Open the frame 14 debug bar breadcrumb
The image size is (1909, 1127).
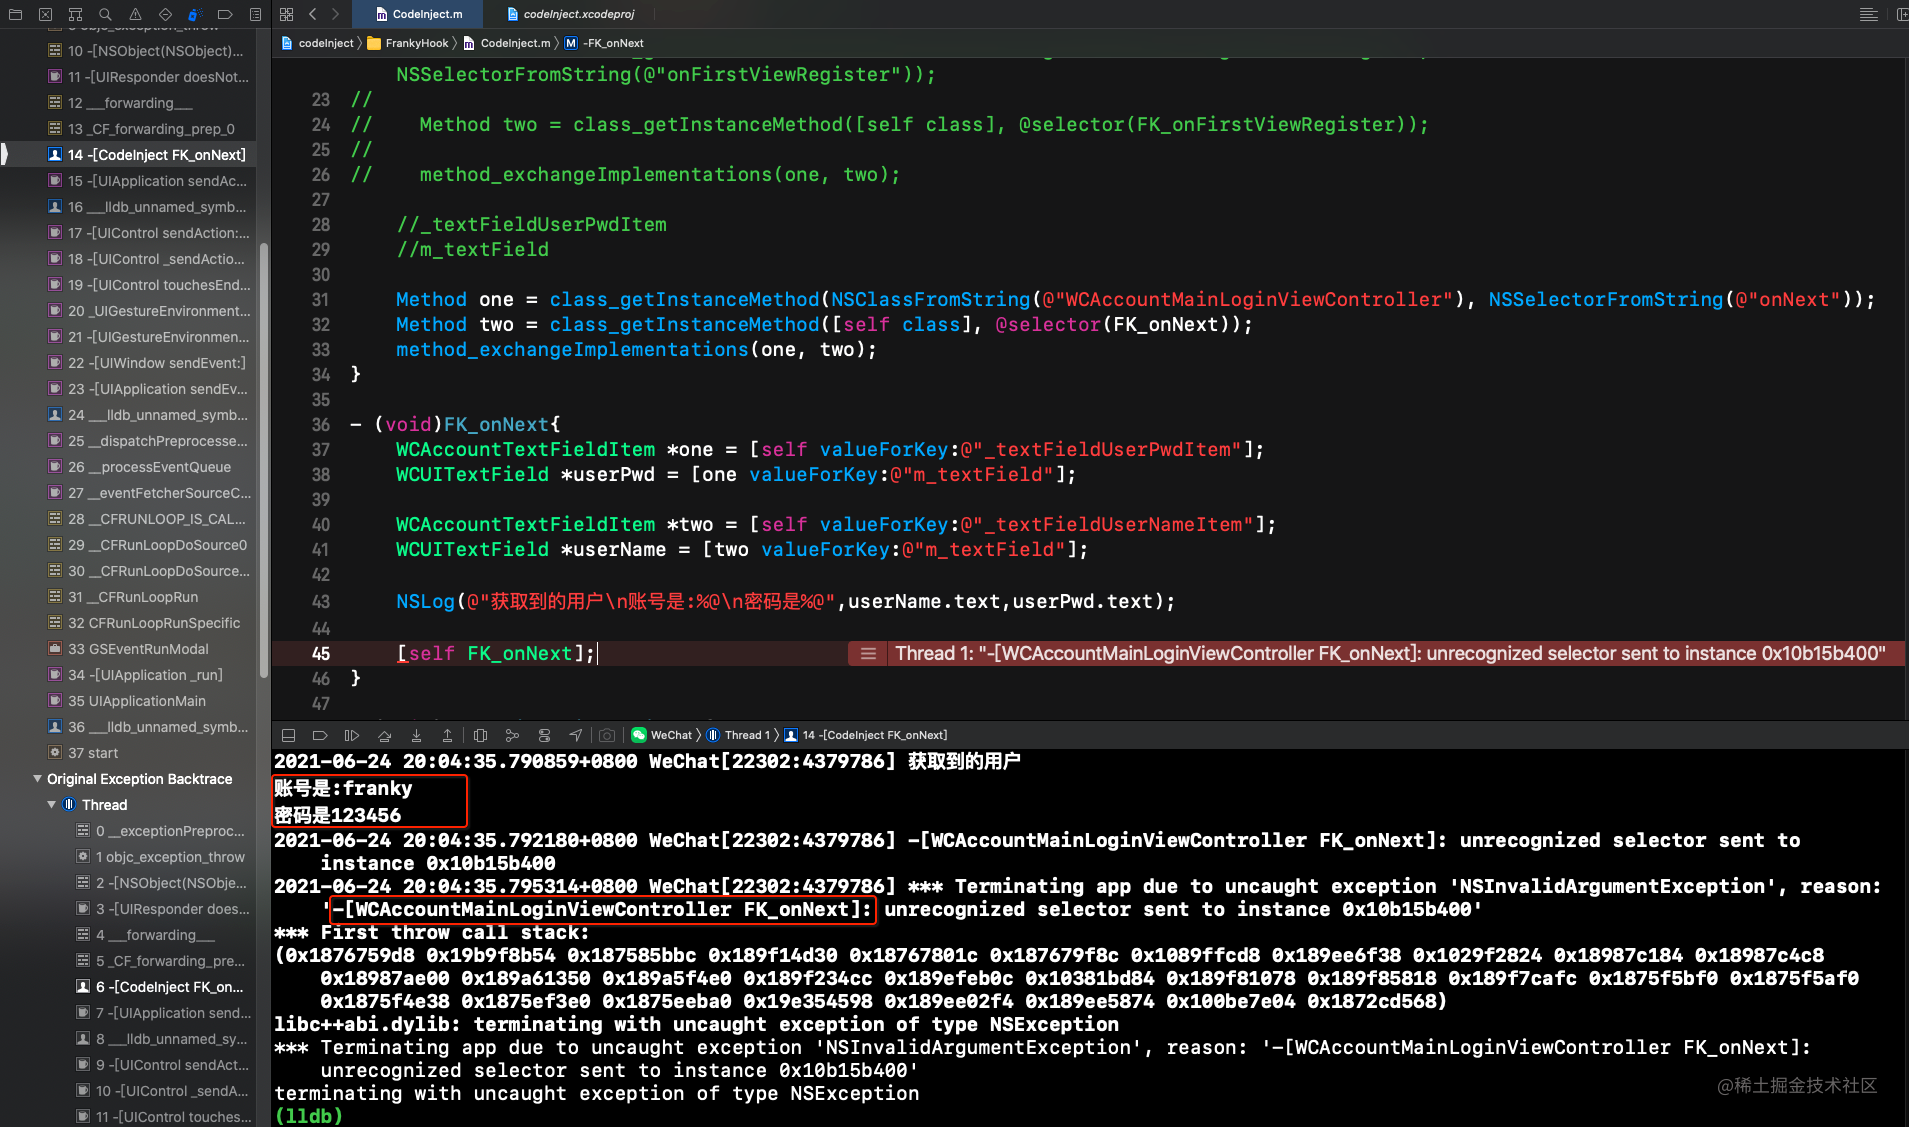click(x=866, y=735)
